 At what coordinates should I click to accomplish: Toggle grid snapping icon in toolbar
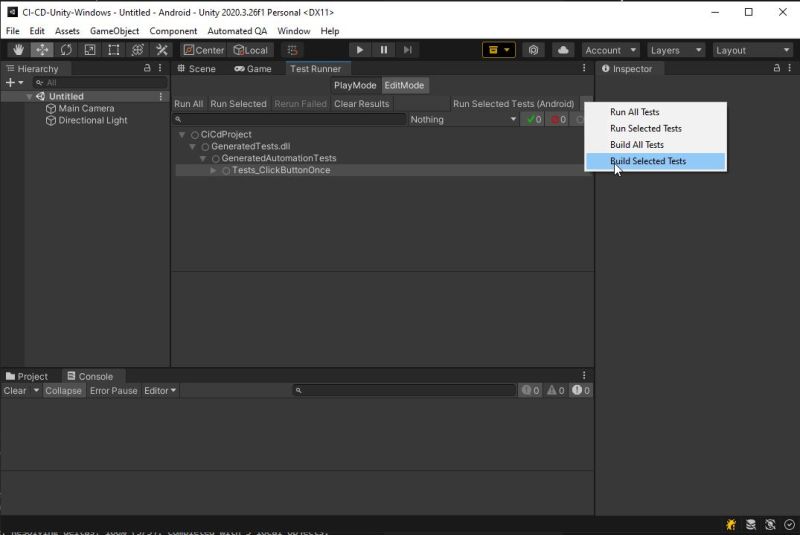point(292,50)
